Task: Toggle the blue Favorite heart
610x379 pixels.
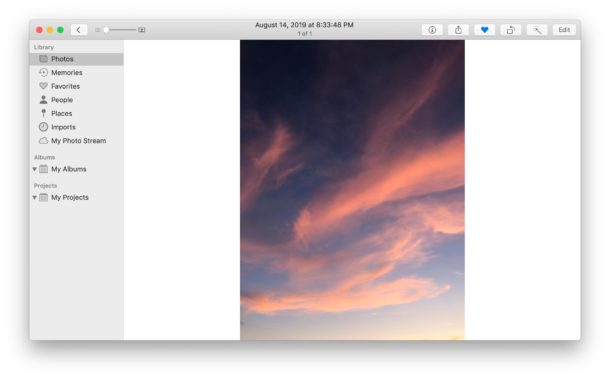Action: pyautogui.click(x=484, y=30)
